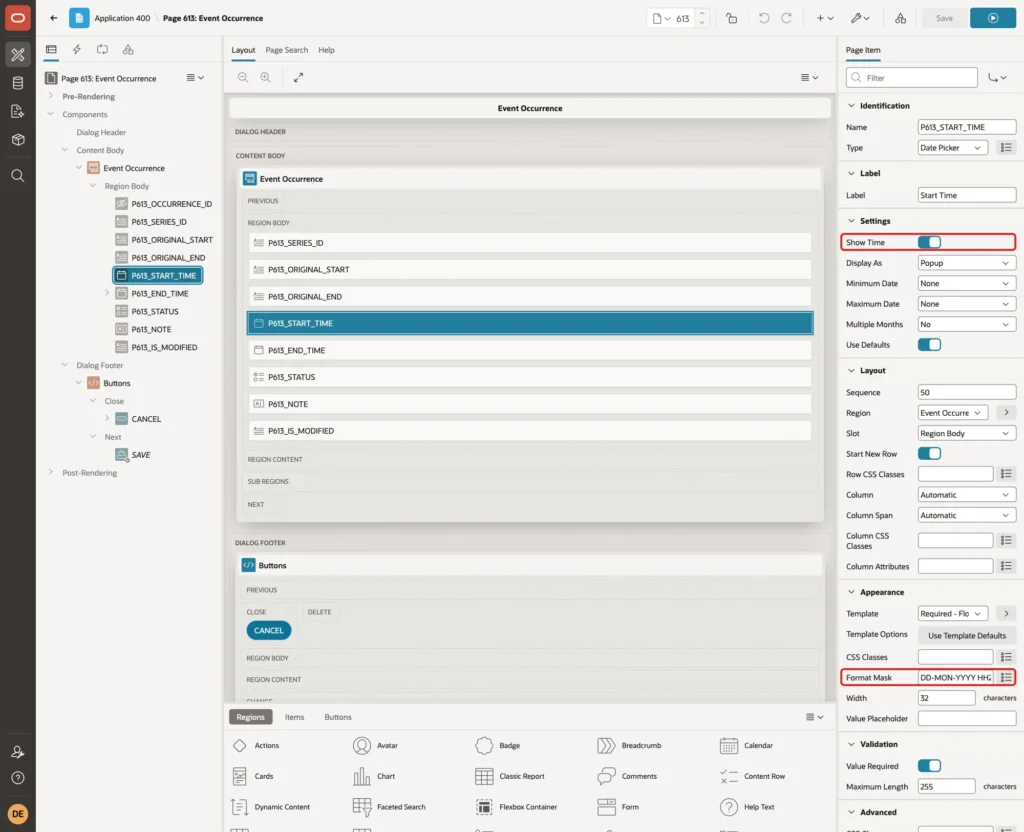Open the Page Search tab

point(287,50)
